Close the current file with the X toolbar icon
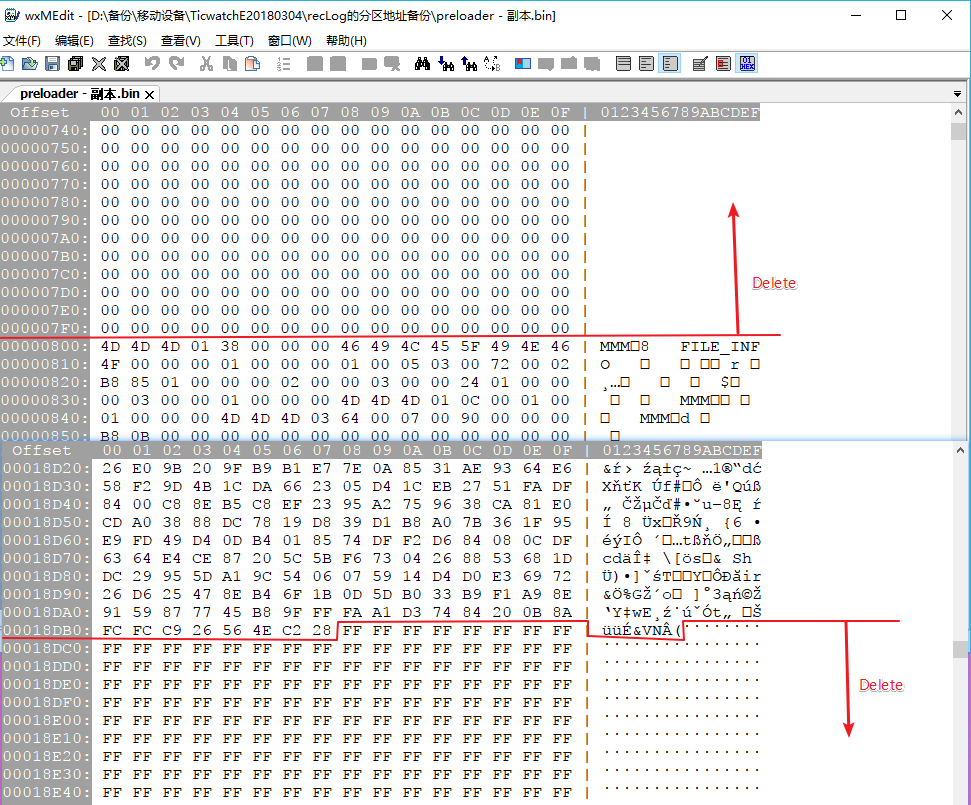 99,63
